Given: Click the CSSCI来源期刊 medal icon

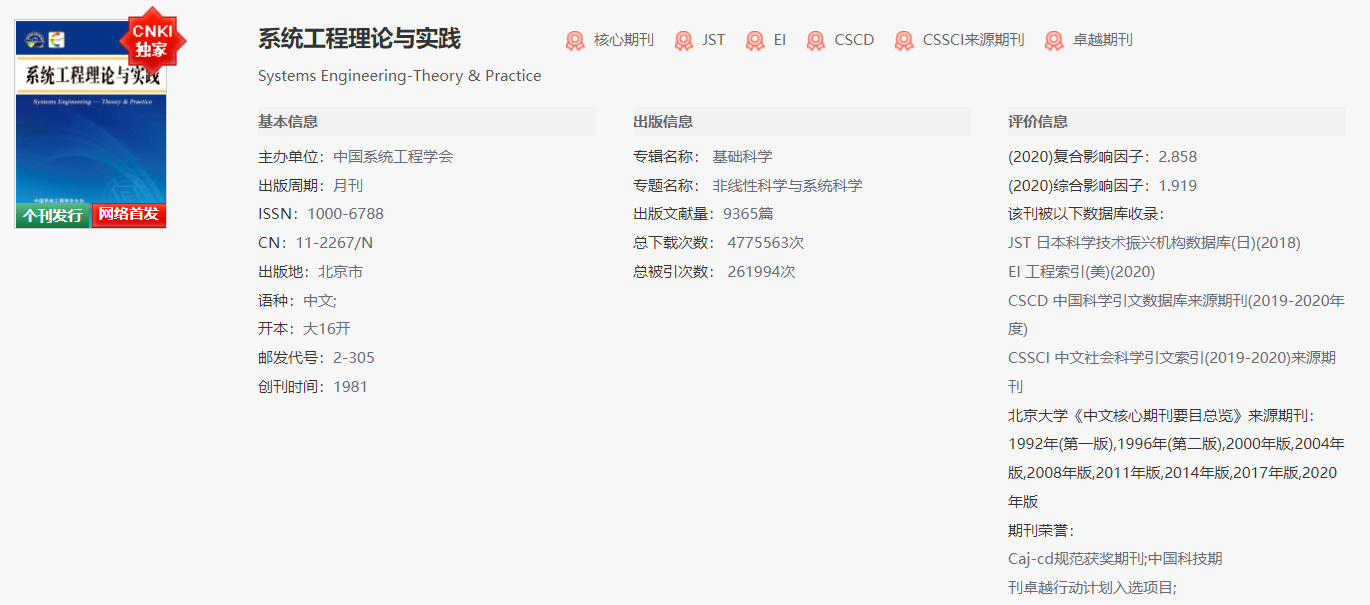Looking at the screenshot, I should pos(904,40).
